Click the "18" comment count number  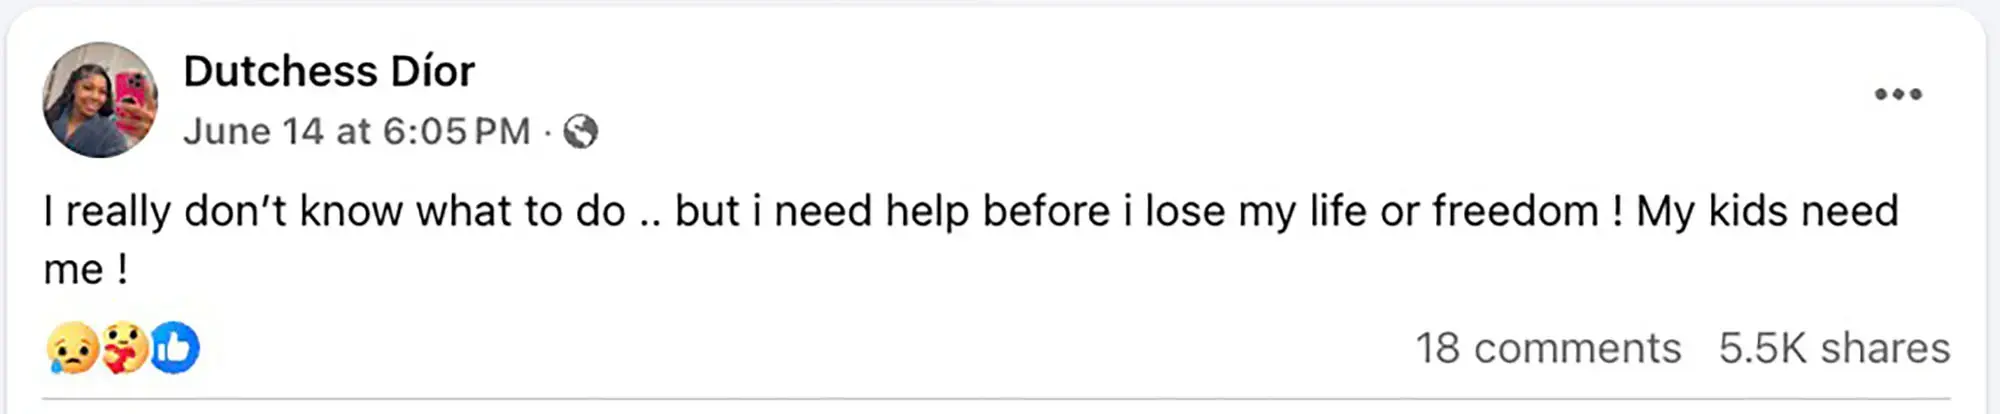click(1437, 348)
